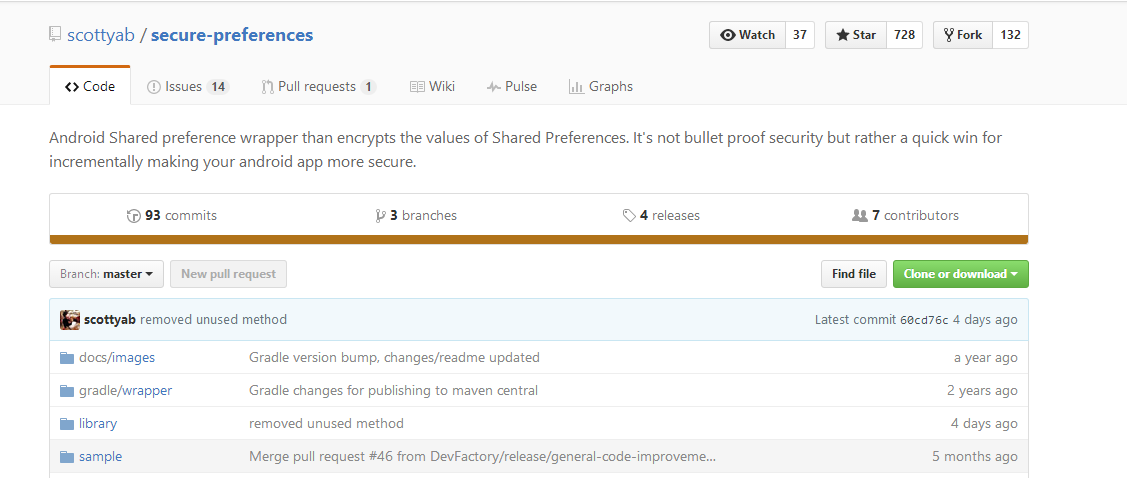This screenshot has width=1127, height=478.
Task: Click the bar chart icon on Graphs tab
Action: pos(576,87)
